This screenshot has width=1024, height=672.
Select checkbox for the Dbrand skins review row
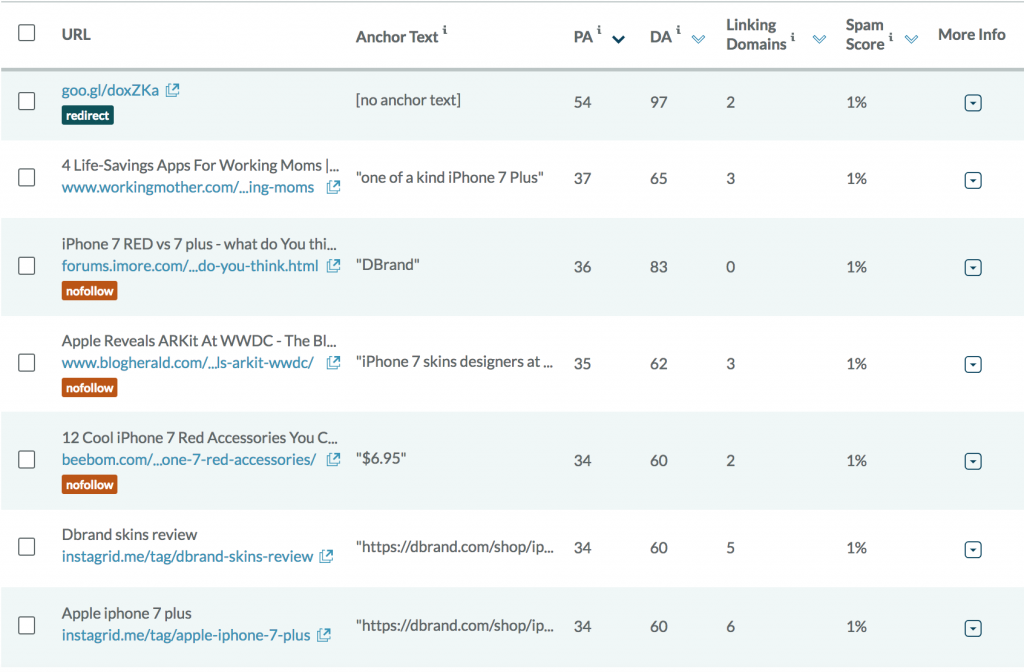pyautogui.click(x=27, y=547)
